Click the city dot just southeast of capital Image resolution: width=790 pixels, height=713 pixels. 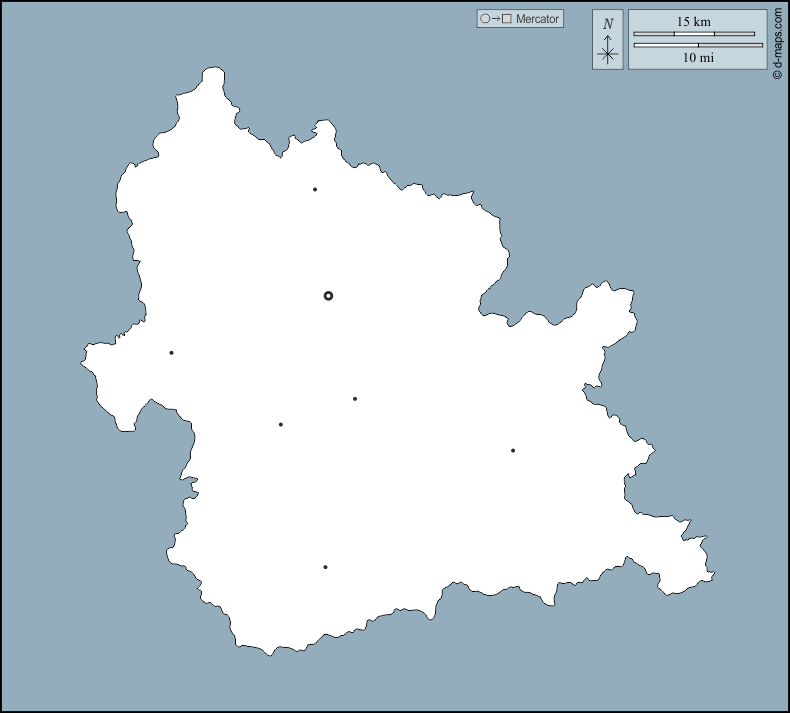[x=355, y=399]
